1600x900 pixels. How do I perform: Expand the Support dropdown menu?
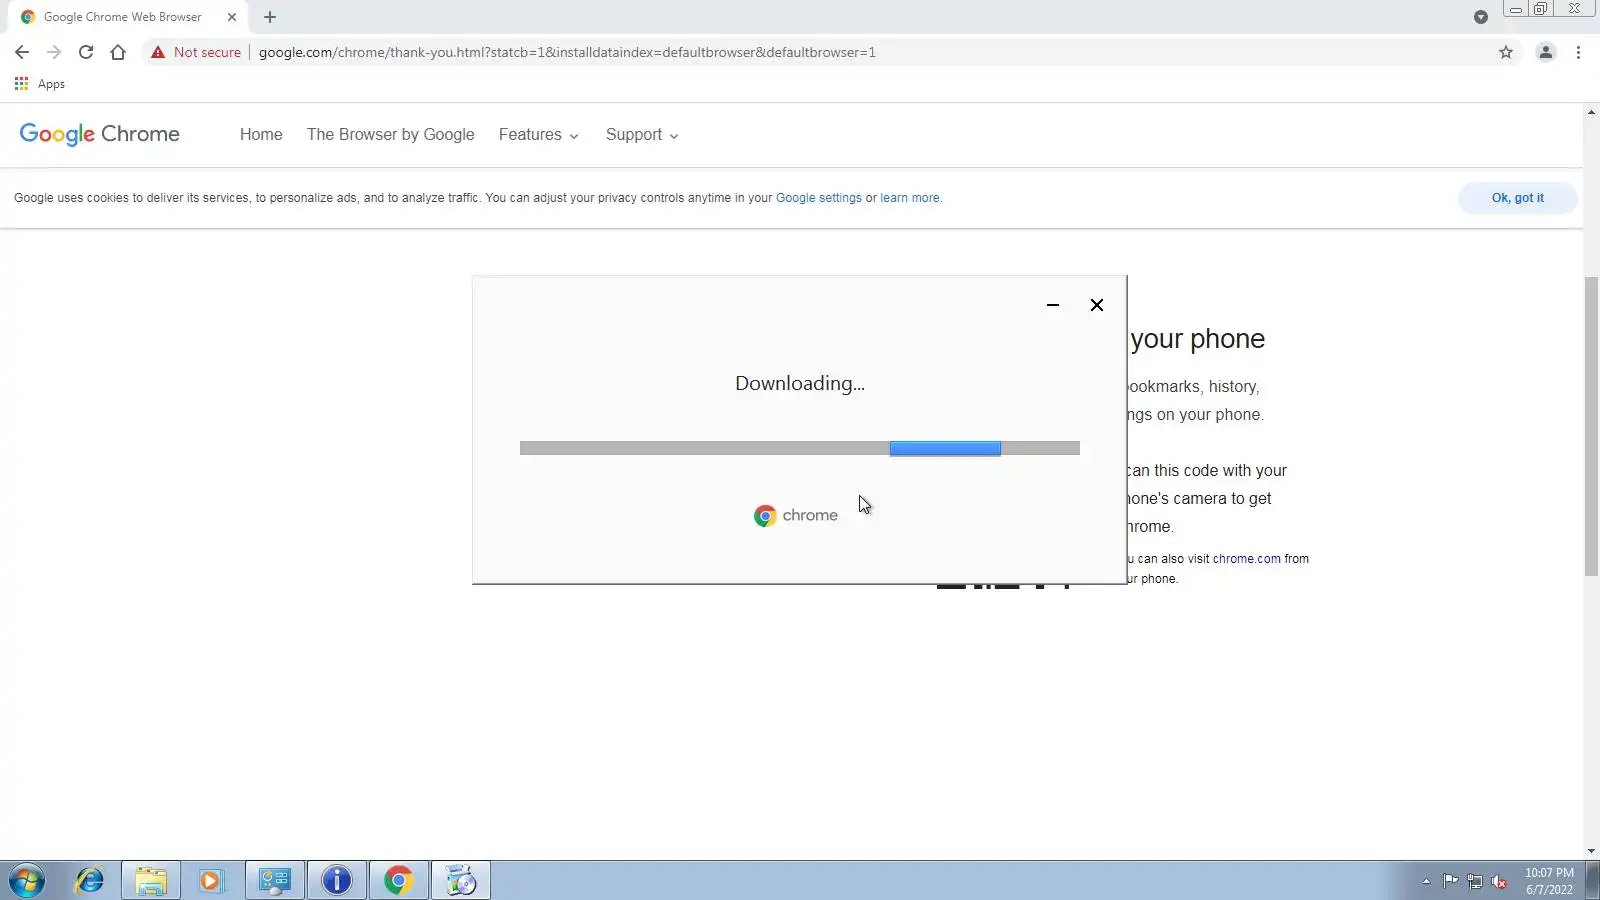click(x=642, y=135)
